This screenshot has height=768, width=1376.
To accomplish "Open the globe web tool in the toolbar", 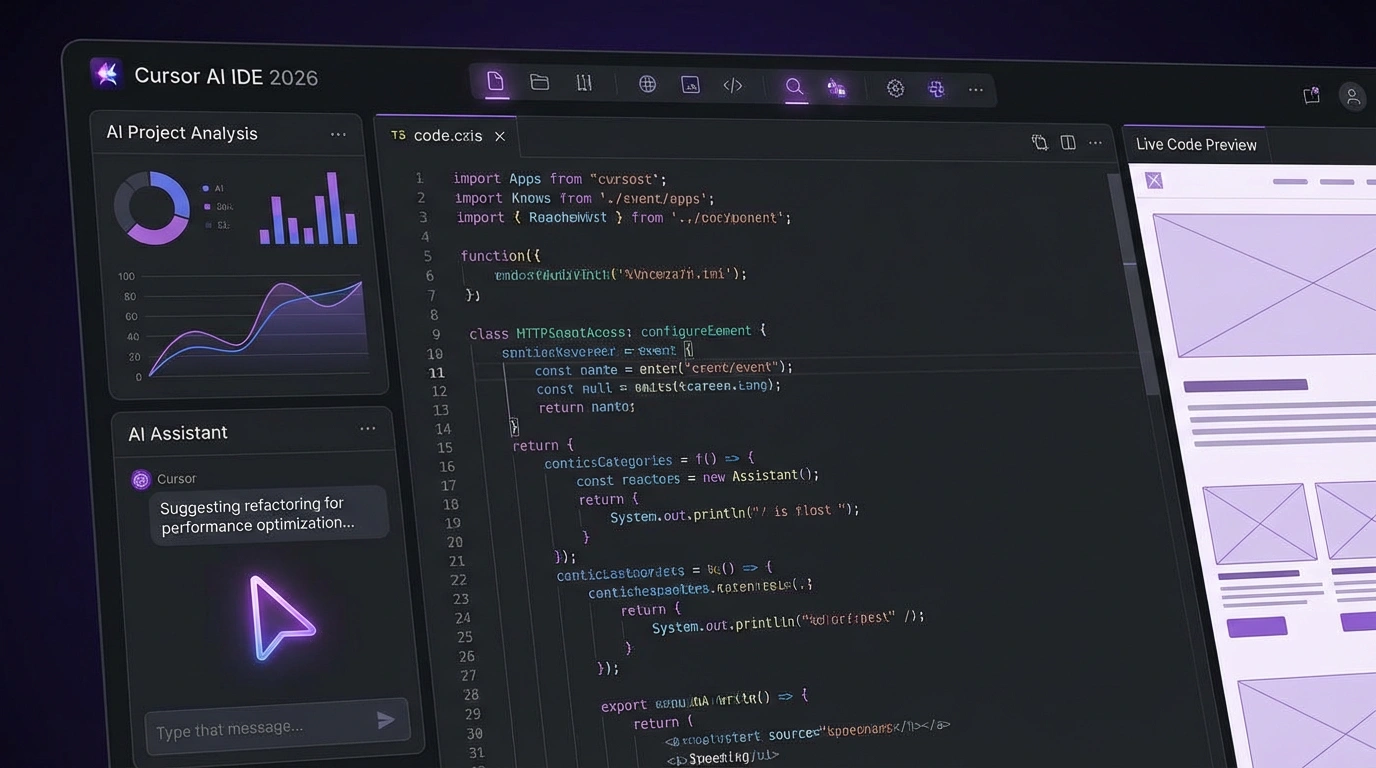I will pos(647,85).
